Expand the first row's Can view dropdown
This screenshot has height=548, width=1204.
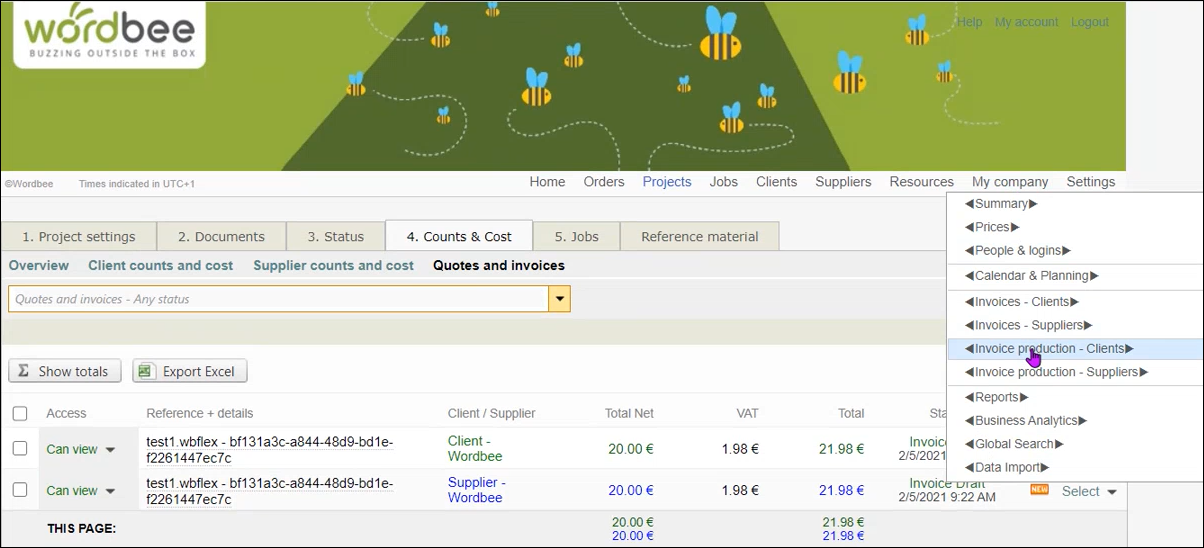(110, 450)
